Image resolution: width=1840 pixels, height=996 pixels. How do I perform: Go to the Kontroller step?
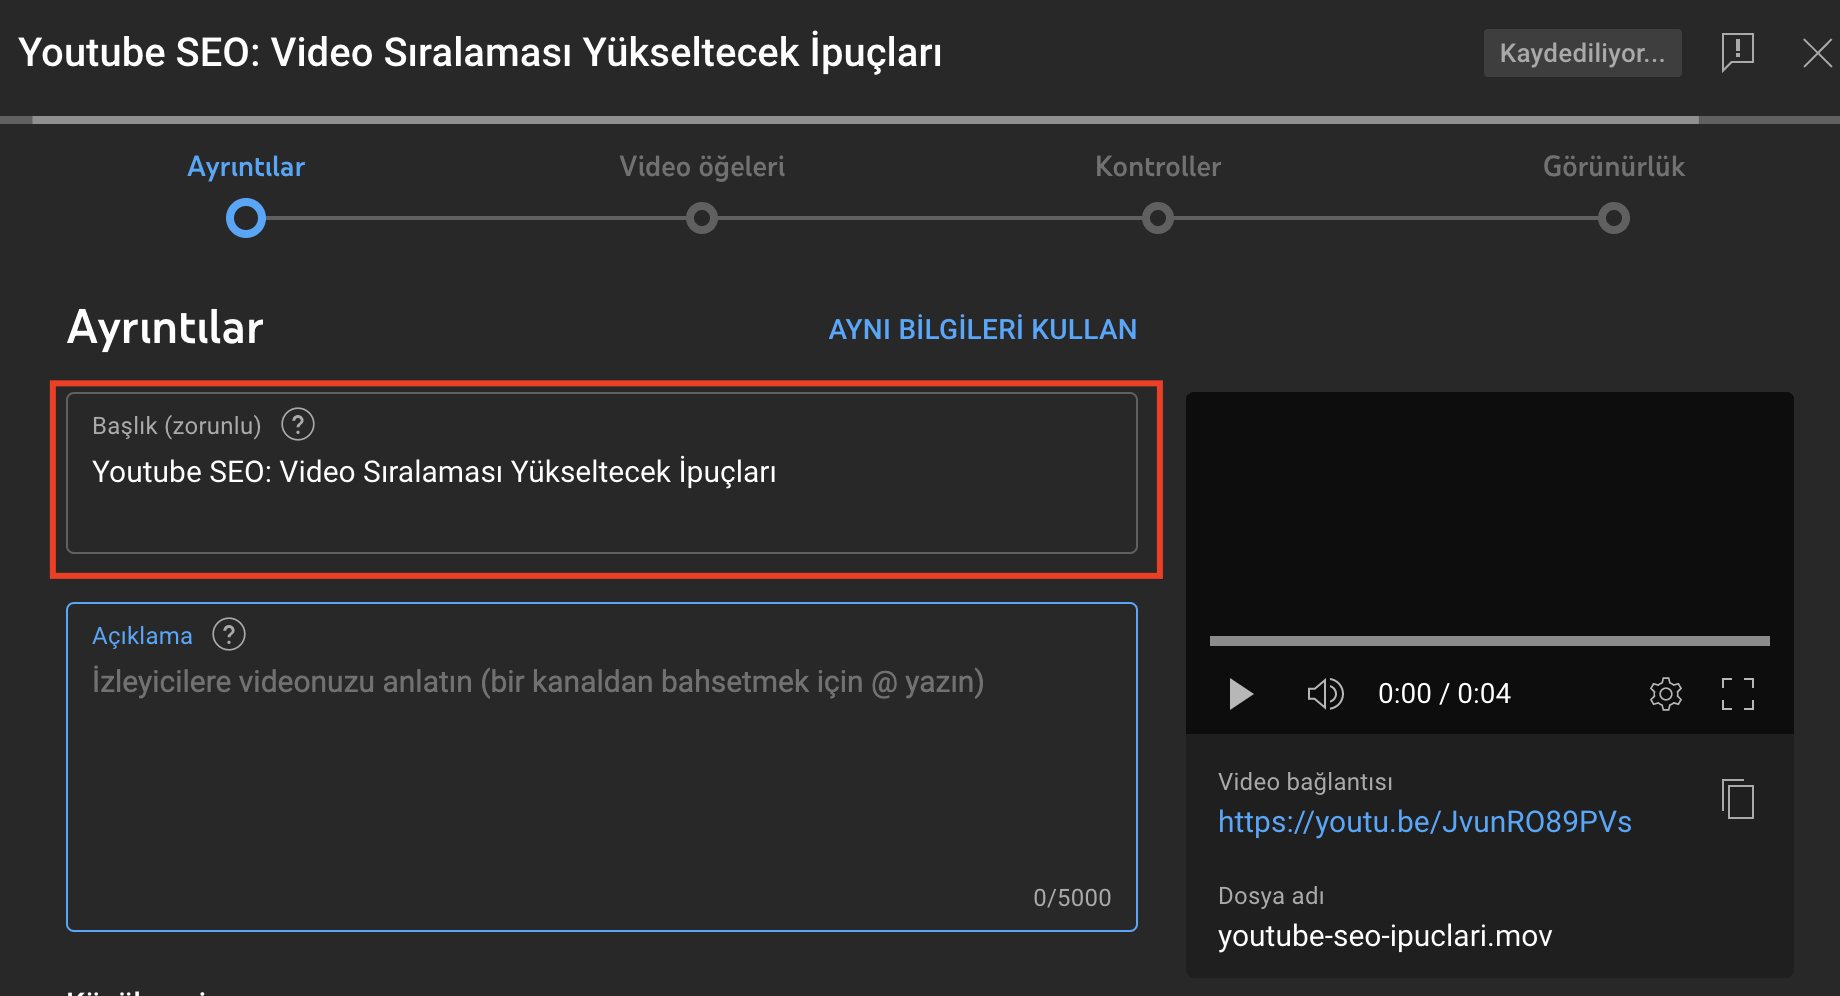click(1158, 167)
